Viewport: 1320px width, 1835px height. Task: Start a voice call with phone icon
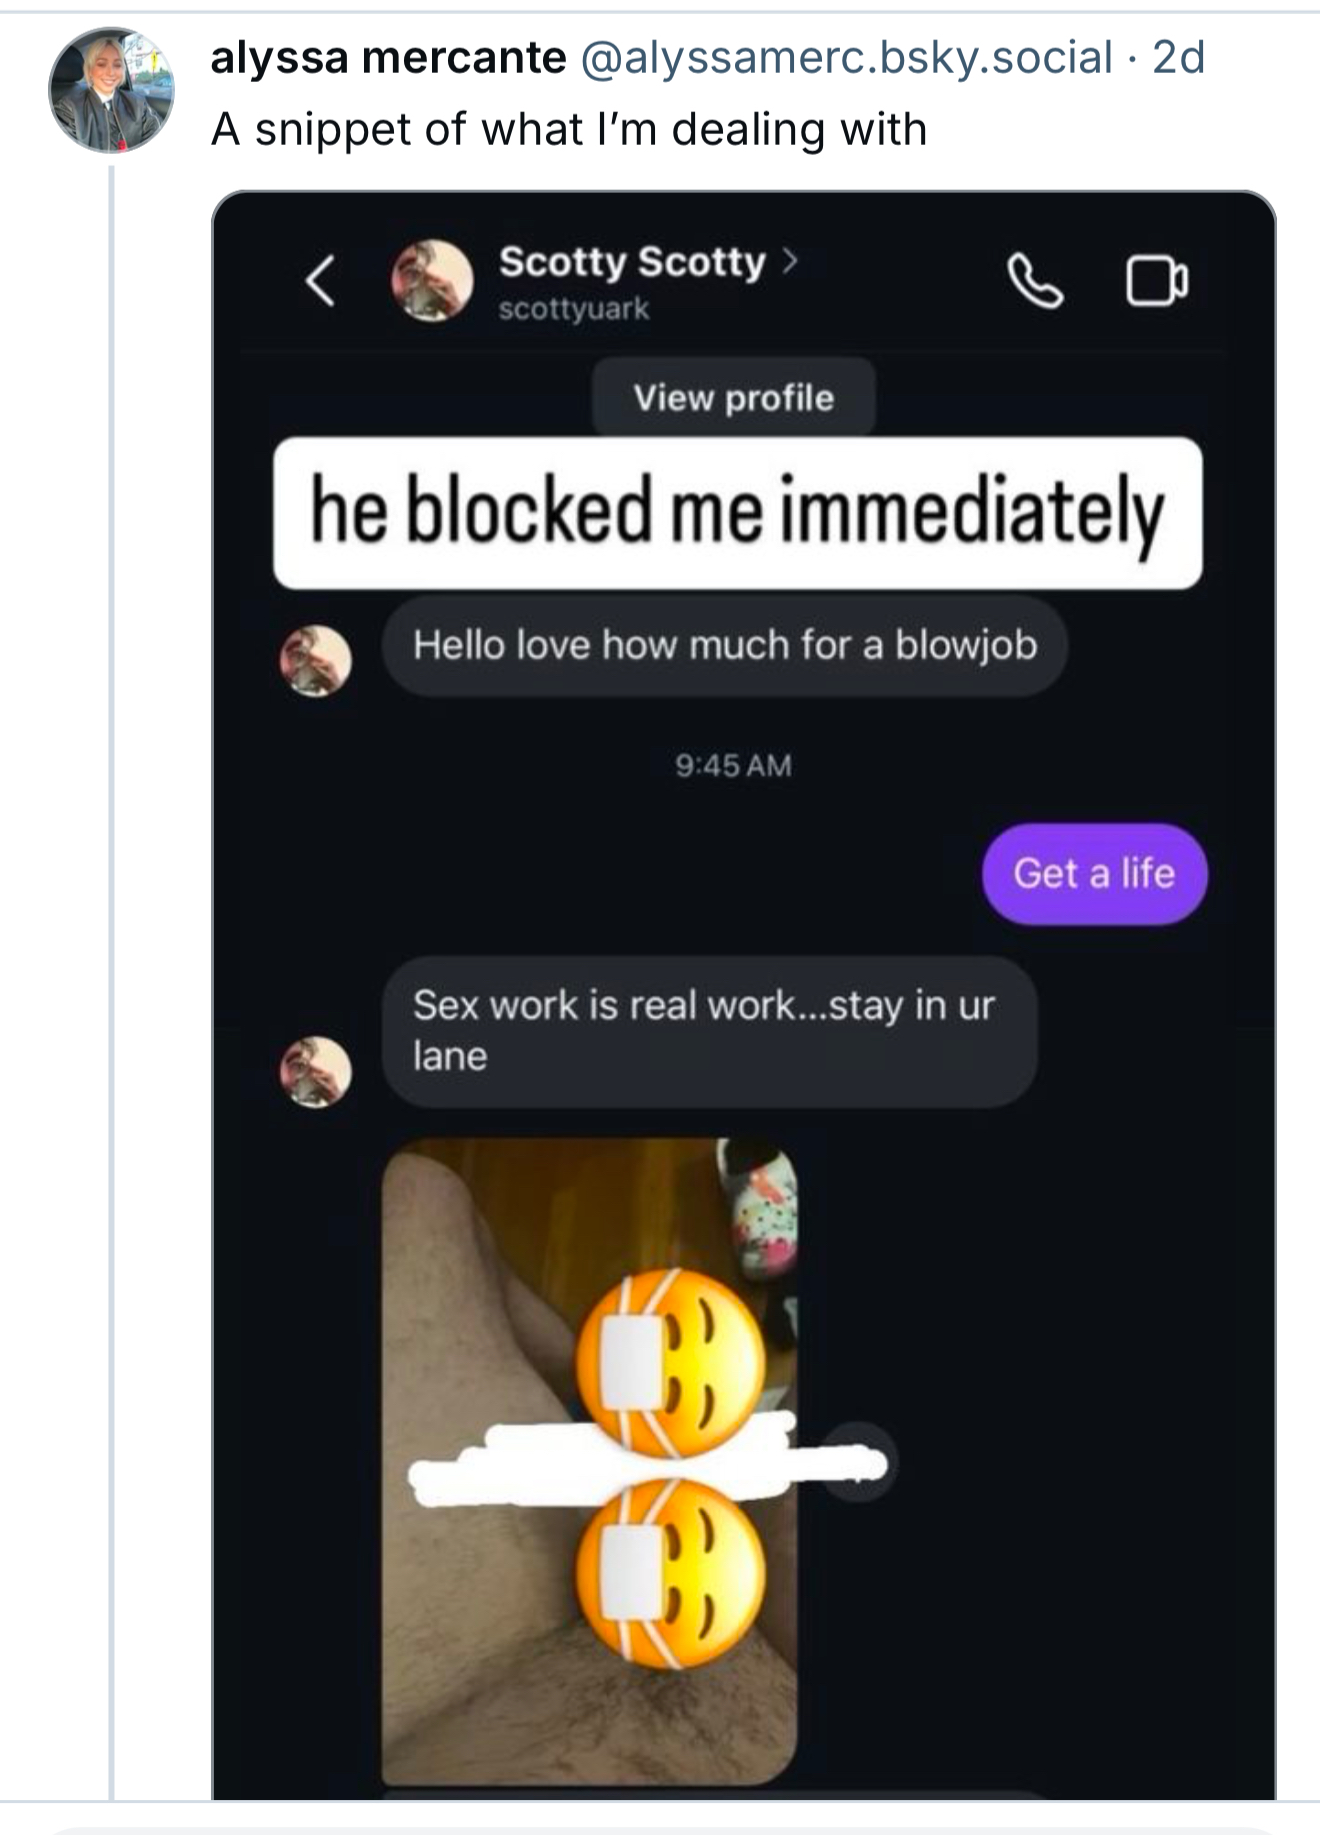point(1035,280)
